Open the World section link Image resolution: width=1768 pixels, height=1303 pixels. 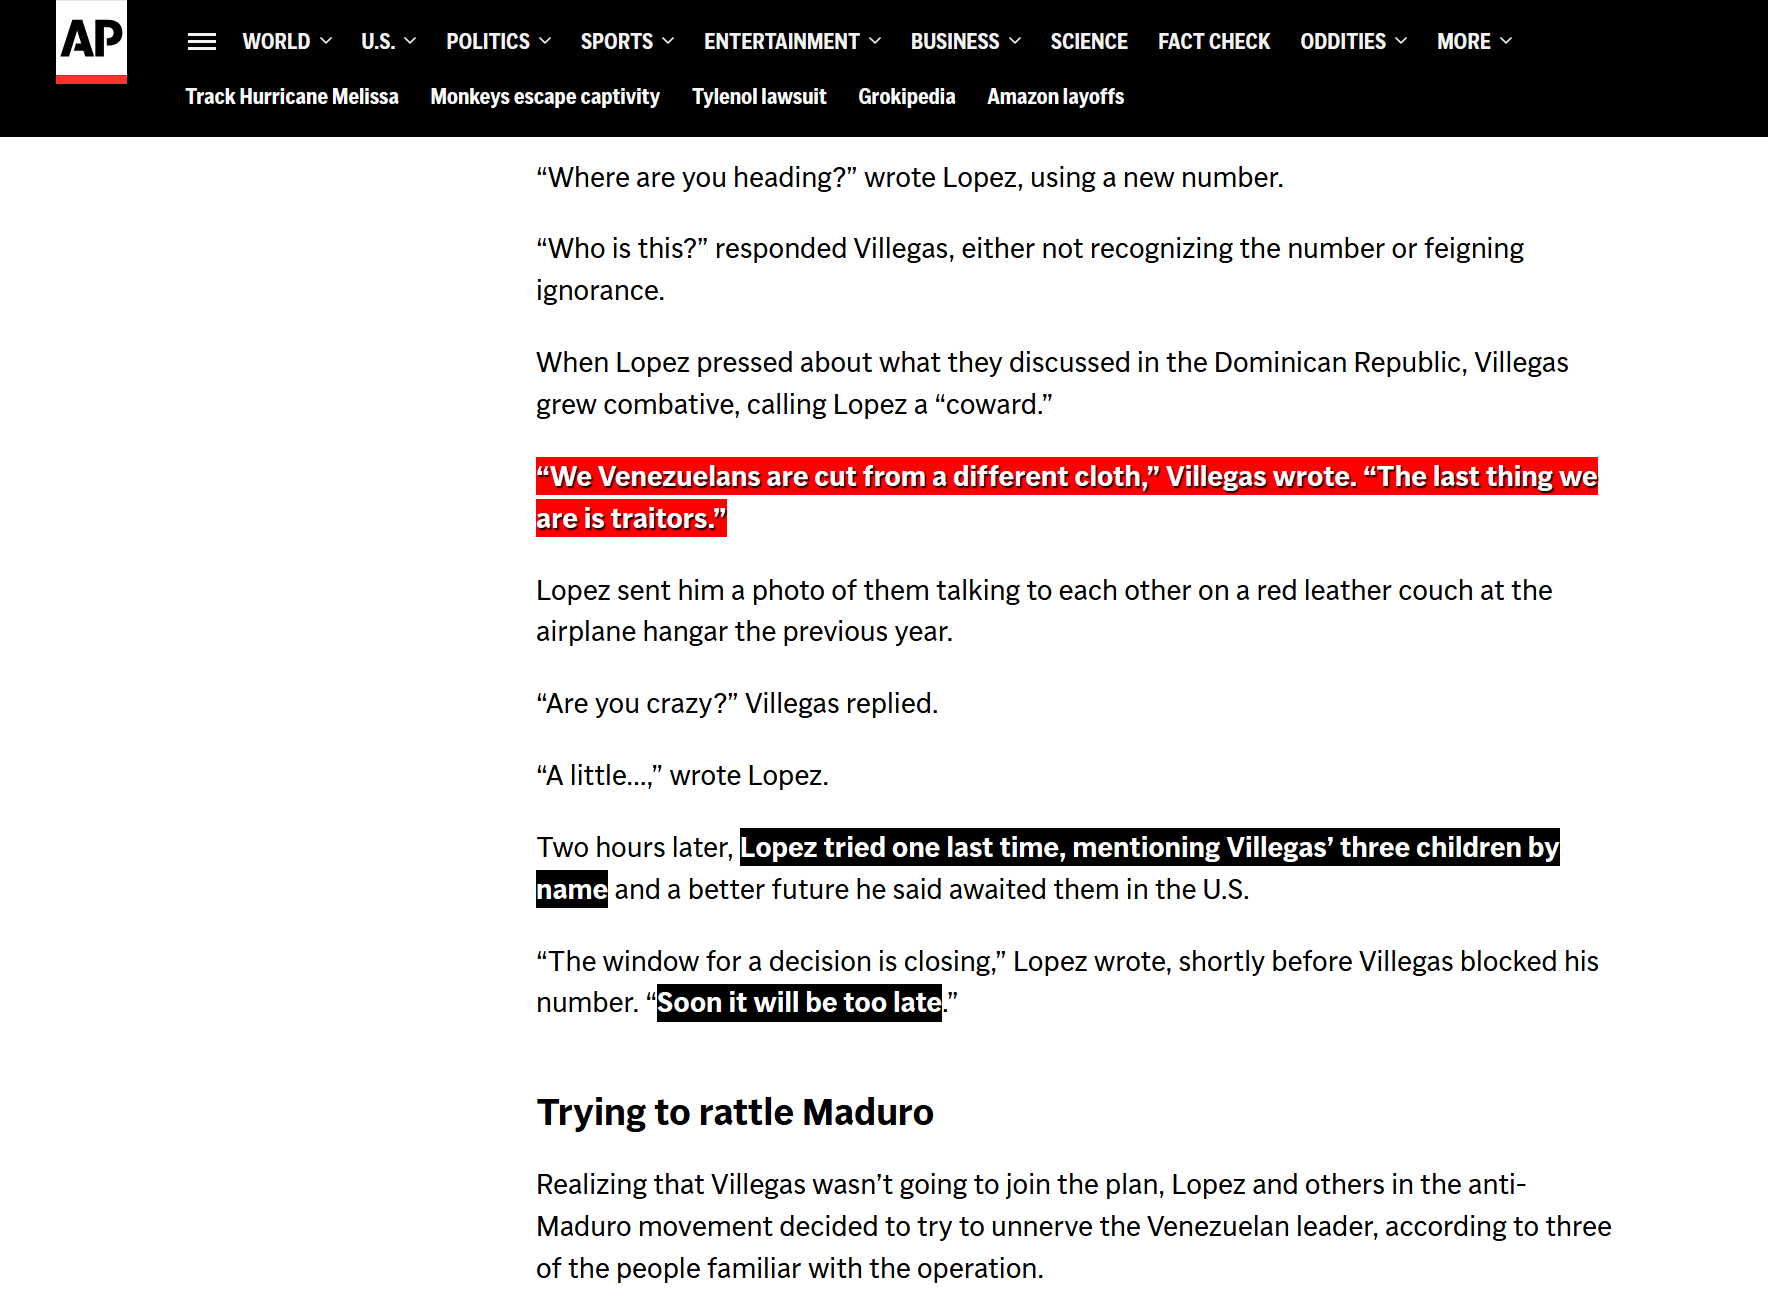point(276,42)
